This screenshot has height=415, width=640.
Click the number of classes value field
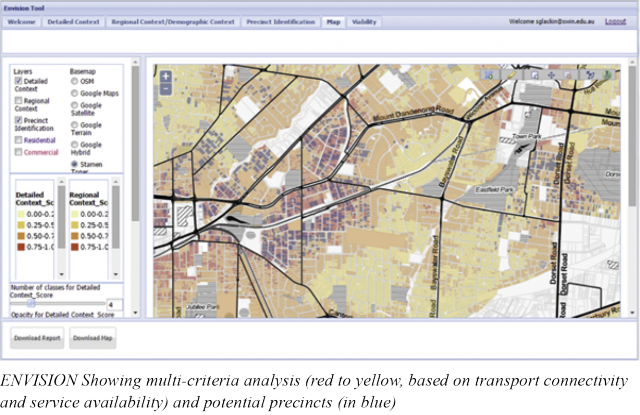click(x=113, y=304)
